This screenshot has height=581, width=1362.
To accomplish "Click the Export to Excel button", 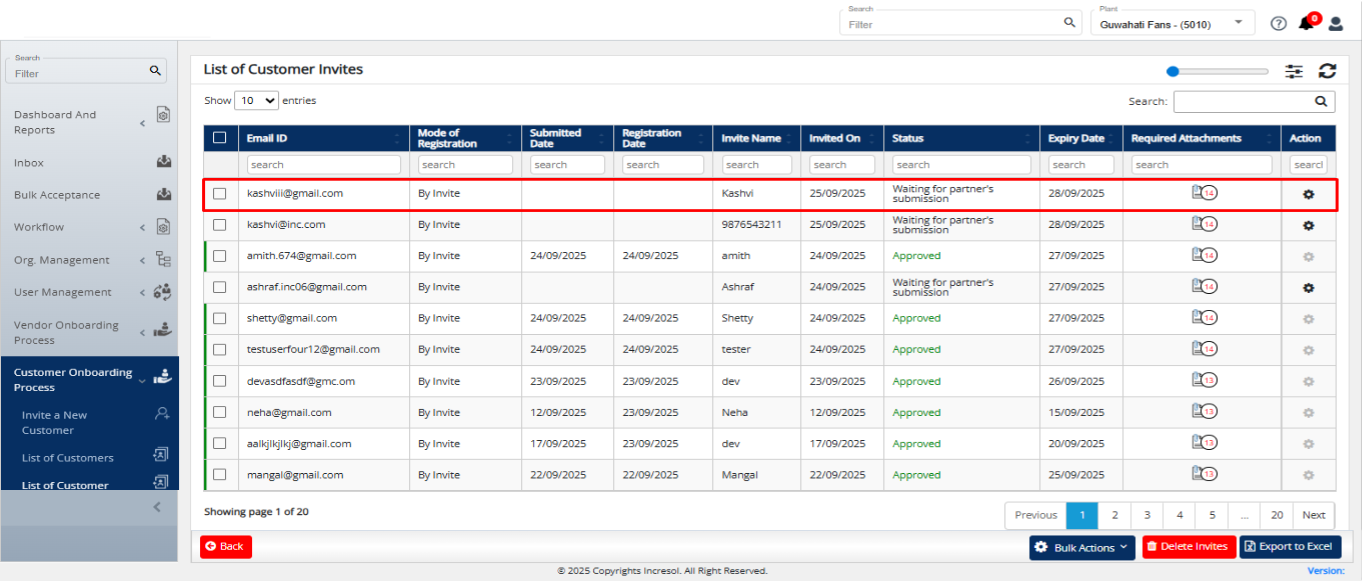I will [1290, 547].
